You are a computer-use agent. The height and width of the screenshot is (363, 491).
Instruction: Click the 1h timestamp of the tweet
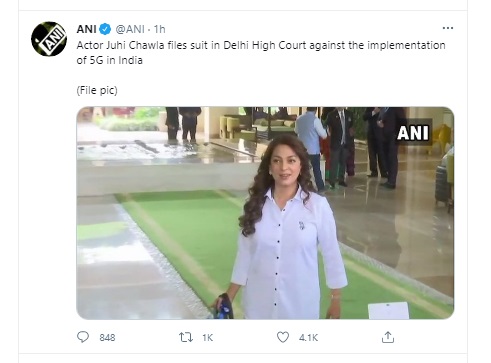coord(159,29)
